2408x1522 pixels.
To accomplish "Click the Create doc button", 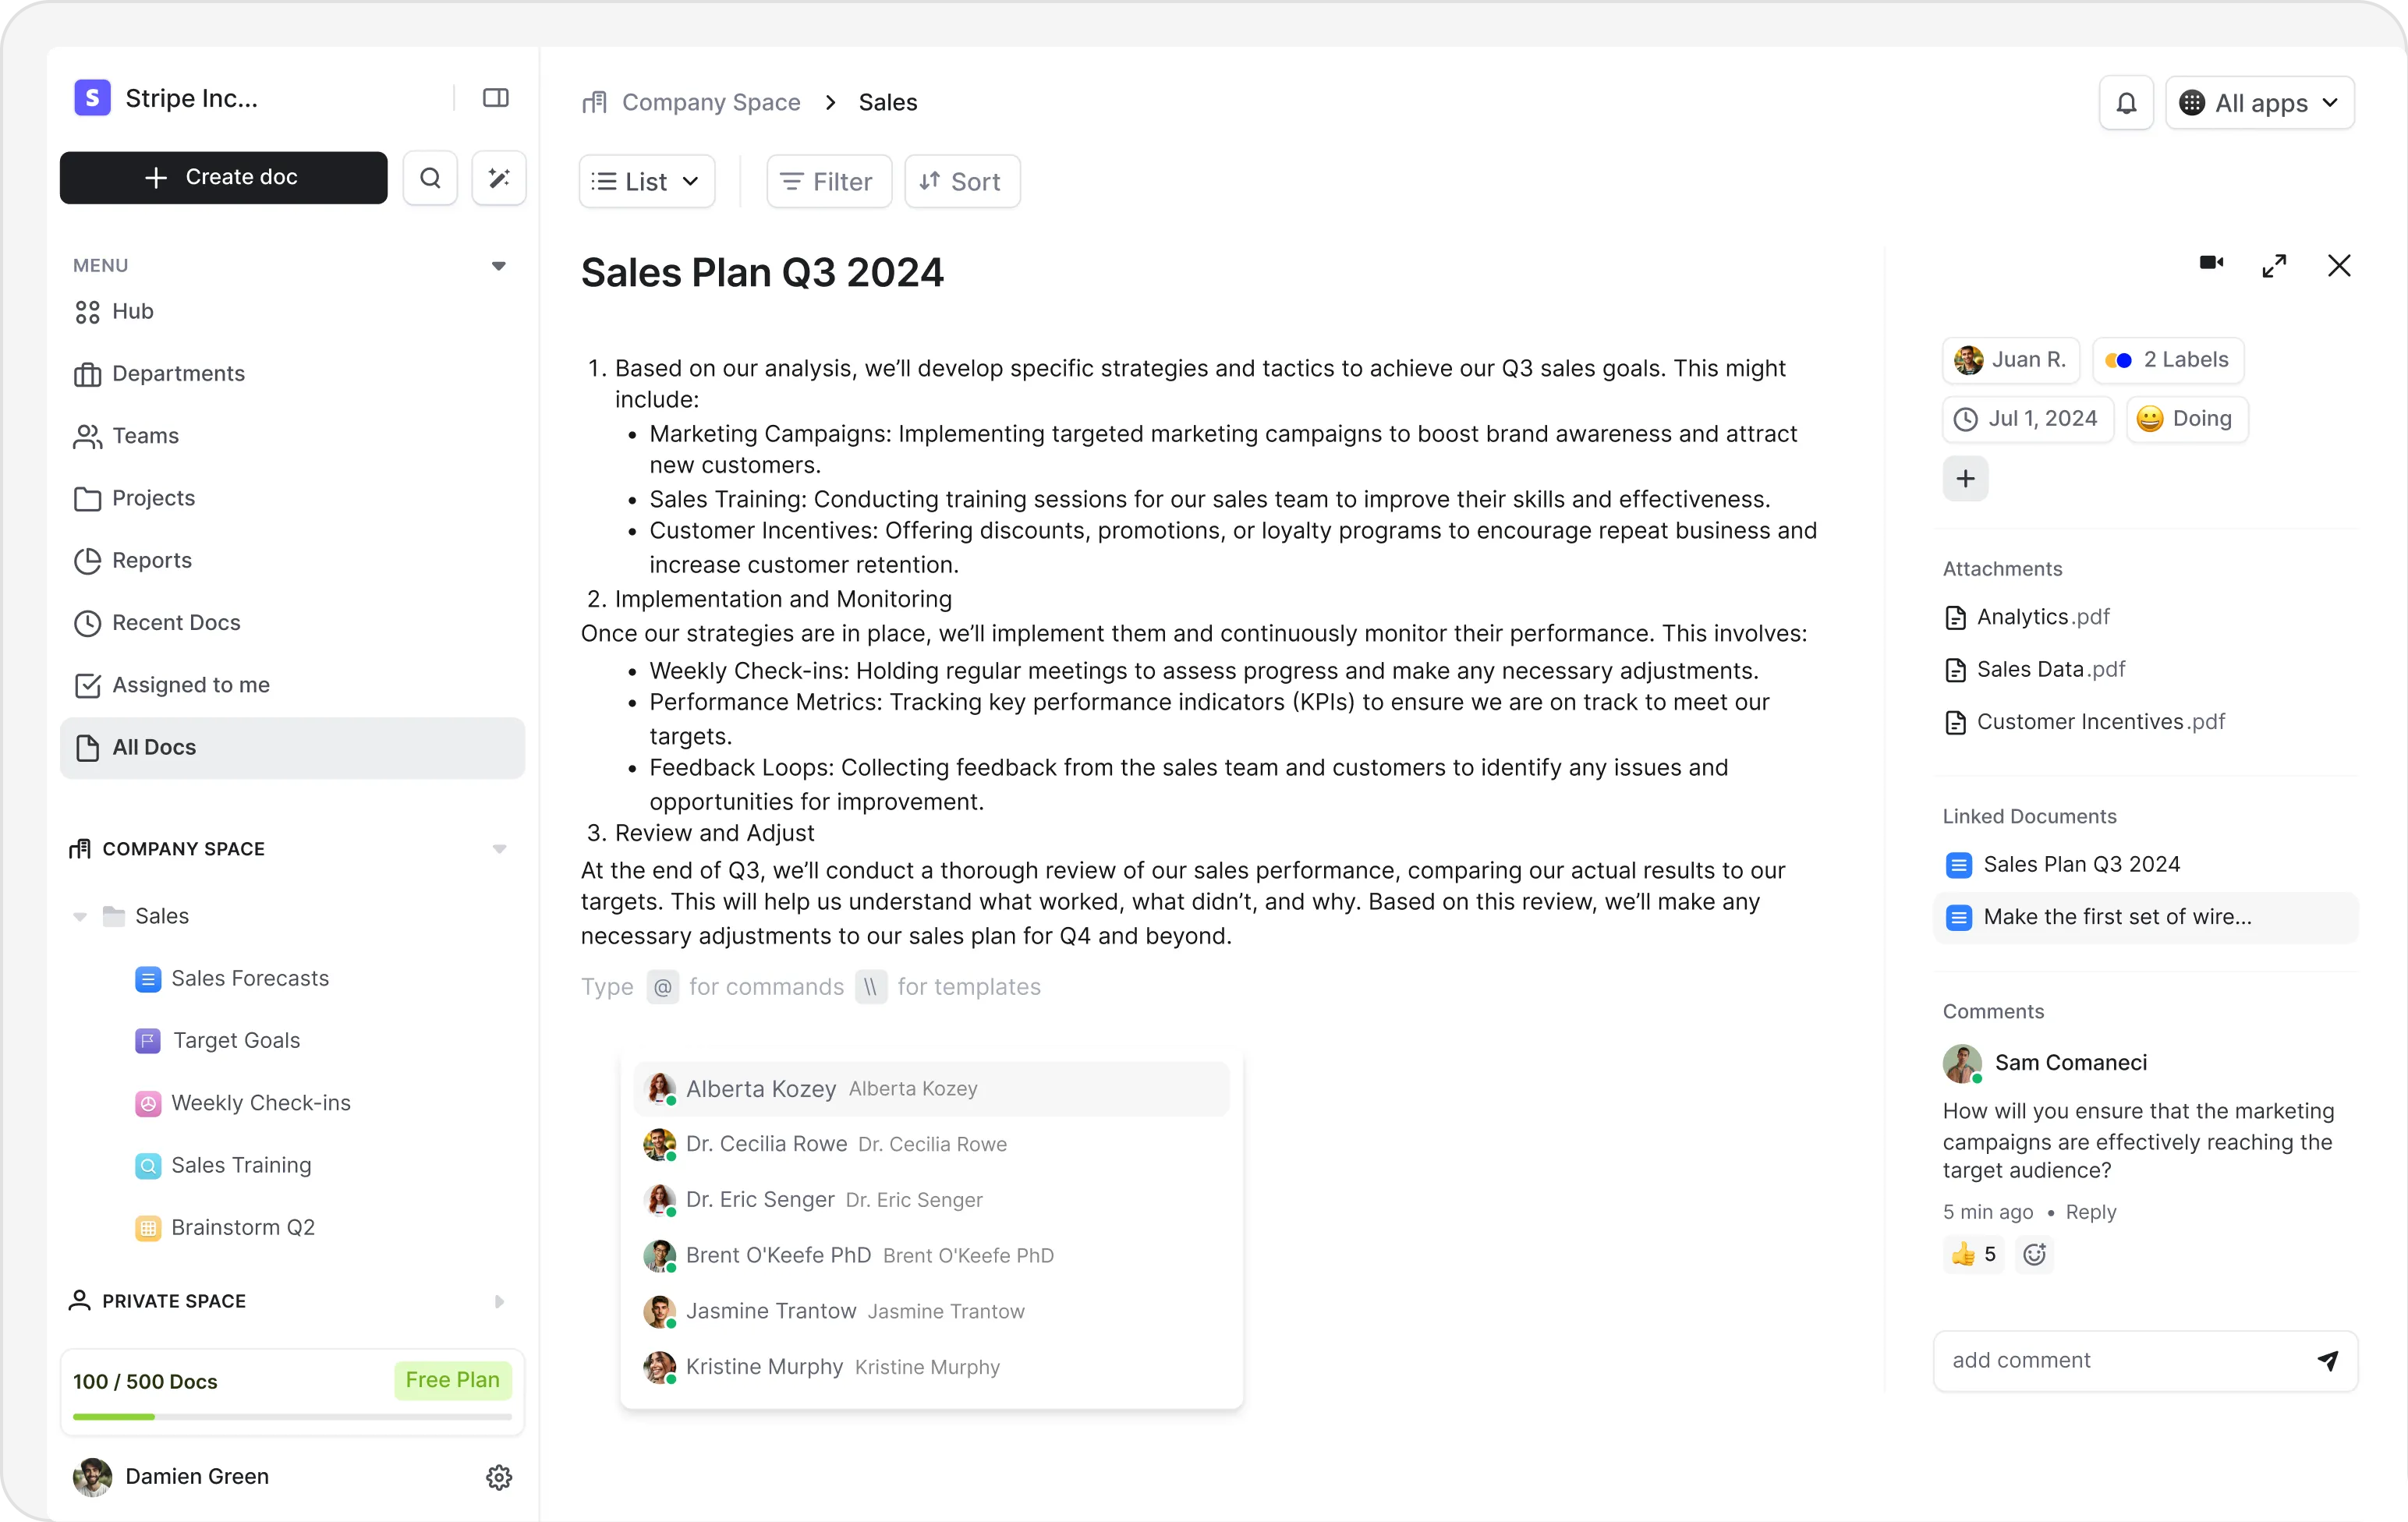I will [223, 178].
